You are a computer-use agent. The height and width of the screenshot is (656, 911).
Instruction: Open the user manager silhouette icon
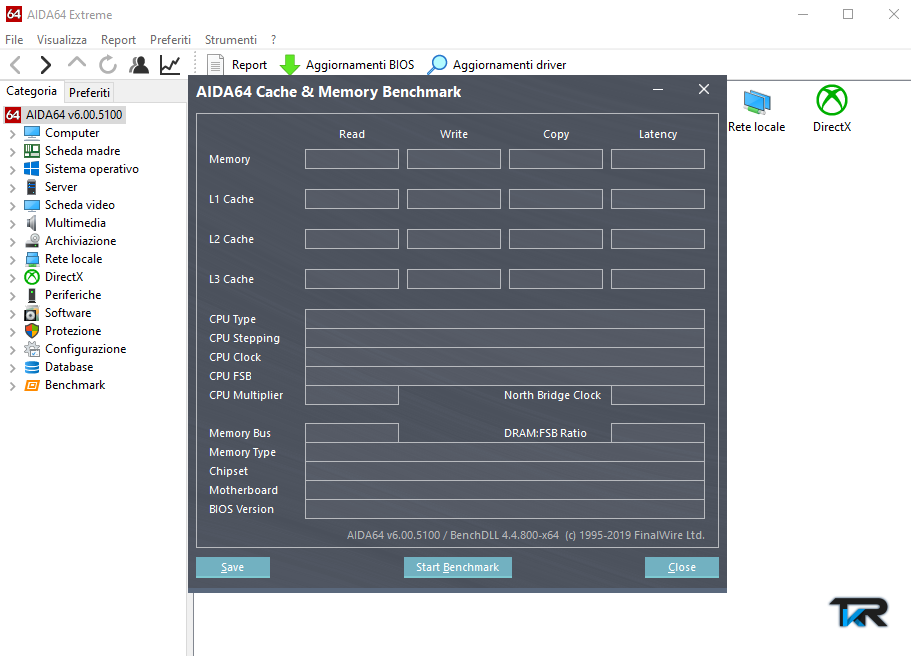pyautogui.click(x=139, y=64)
